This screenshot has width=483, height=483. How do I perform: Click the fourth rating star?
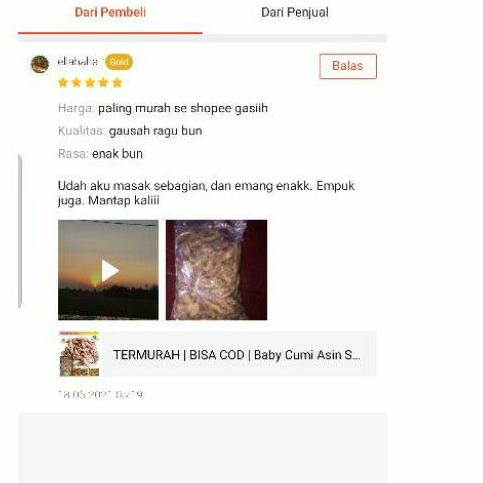point(104,82)
